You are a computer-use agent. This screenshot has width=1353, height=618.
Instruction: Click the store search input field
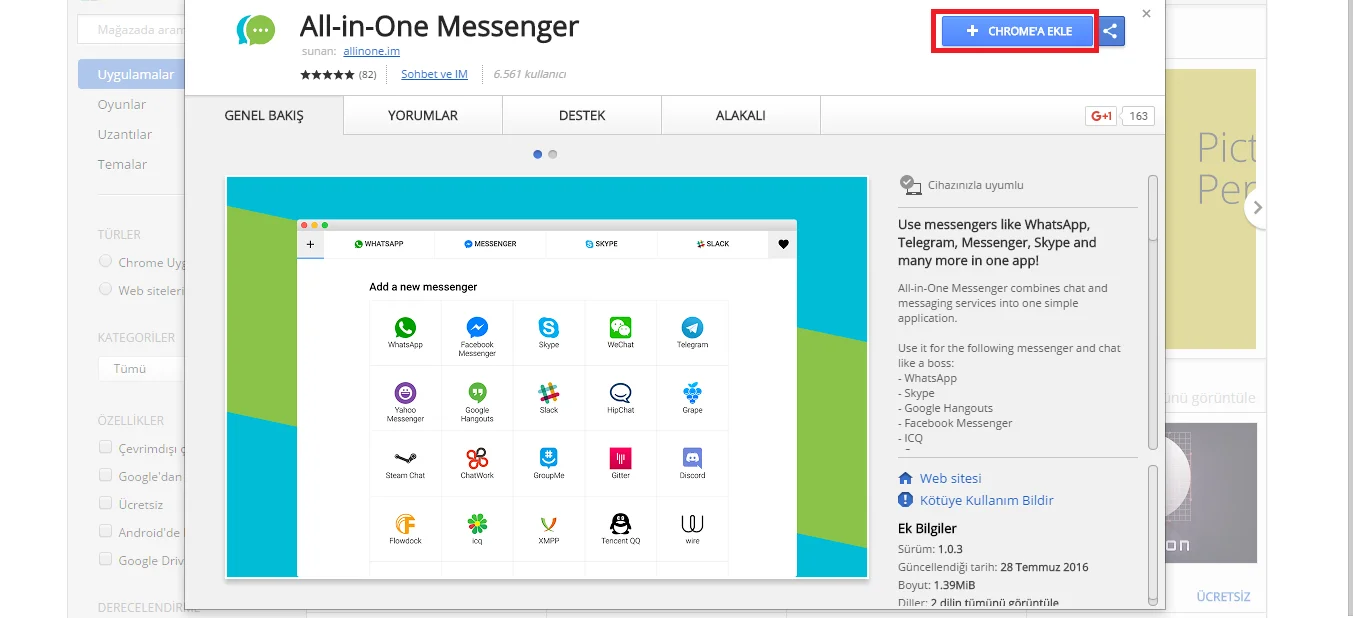tap(135, 30)
